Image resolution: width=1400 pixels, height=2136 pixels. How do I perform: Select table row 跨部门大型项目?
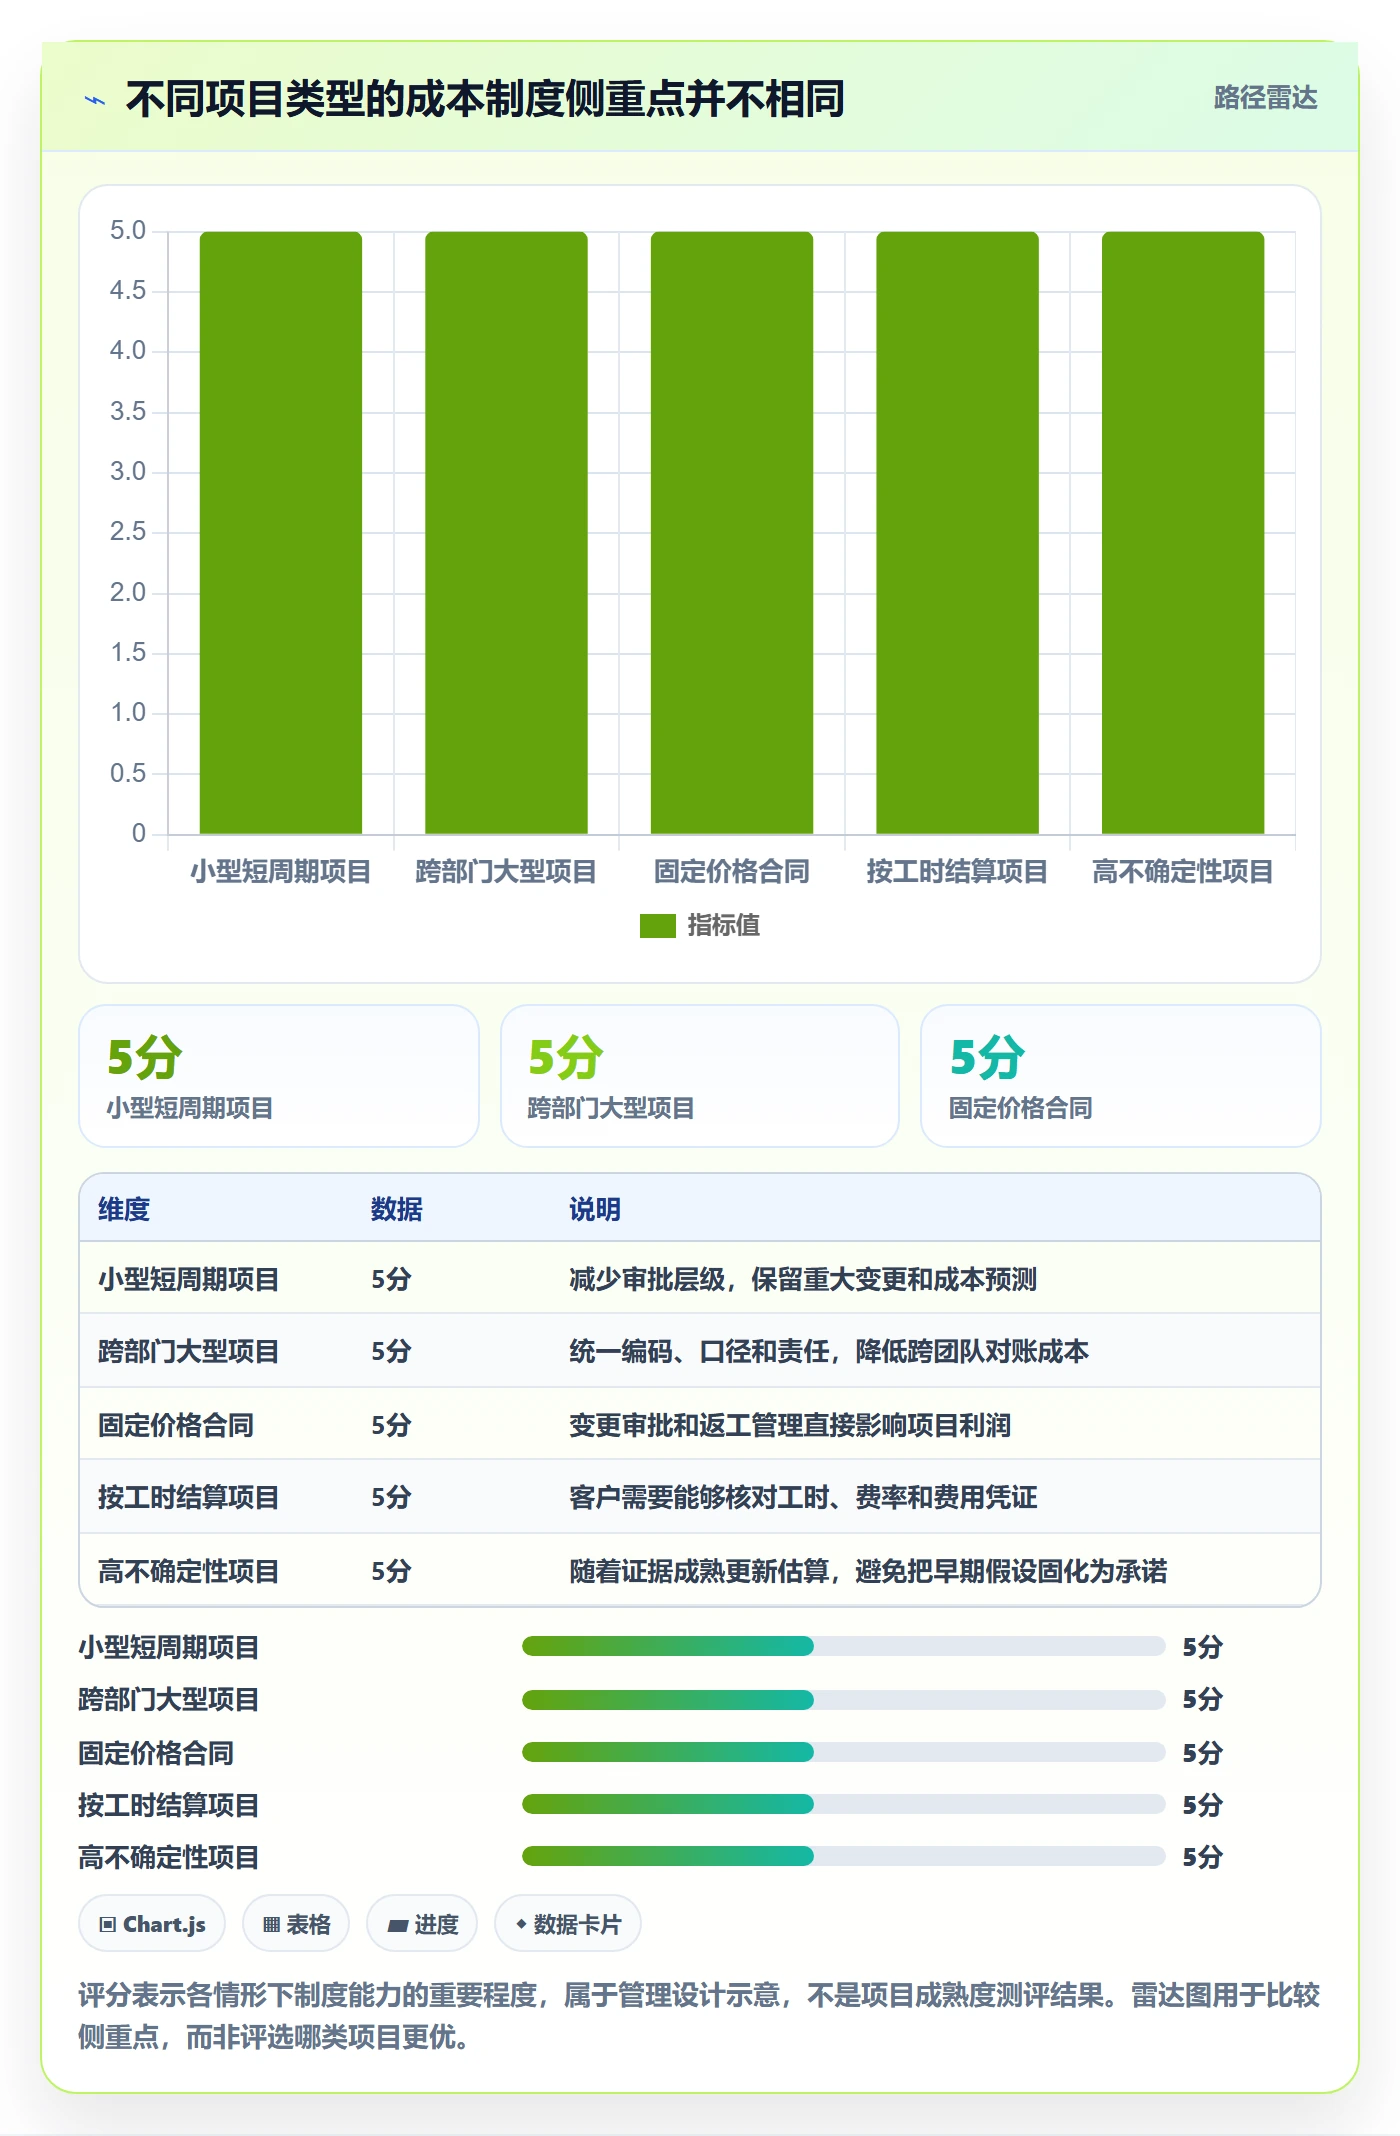(x=700, y=1351)
